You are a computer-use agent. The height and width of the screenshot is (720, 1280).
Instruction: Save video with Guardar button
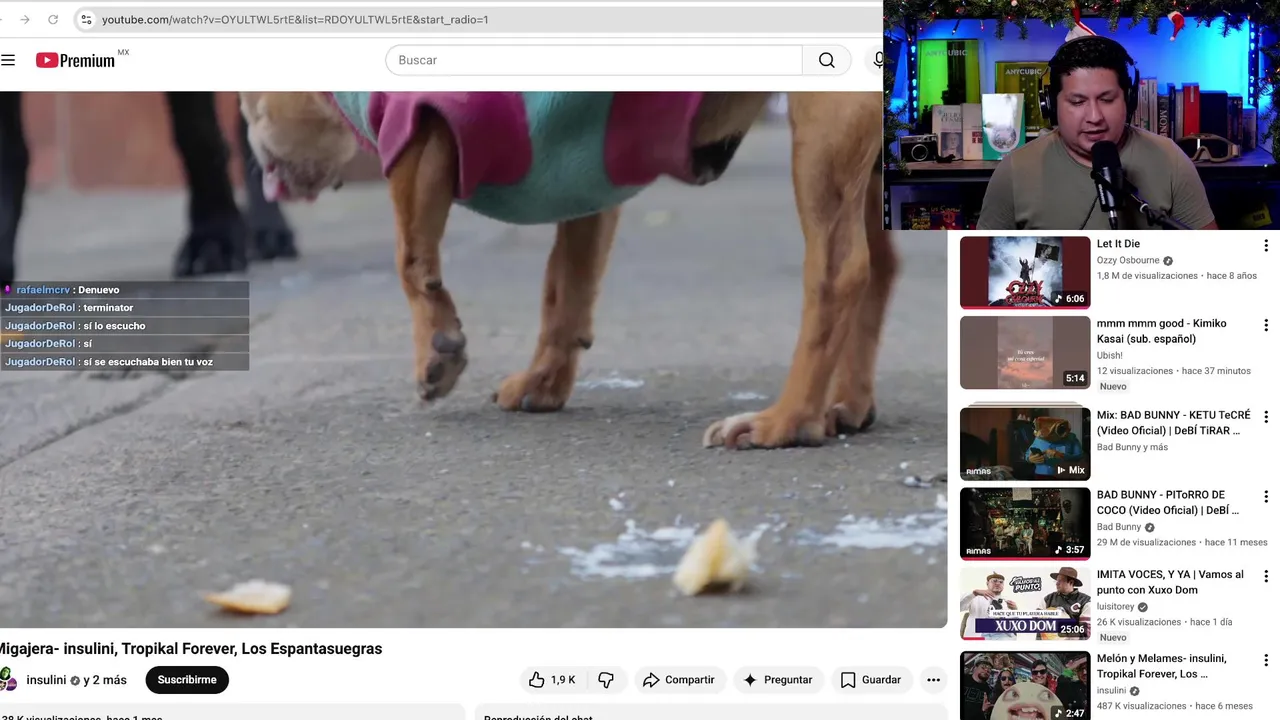click(871, 680)
